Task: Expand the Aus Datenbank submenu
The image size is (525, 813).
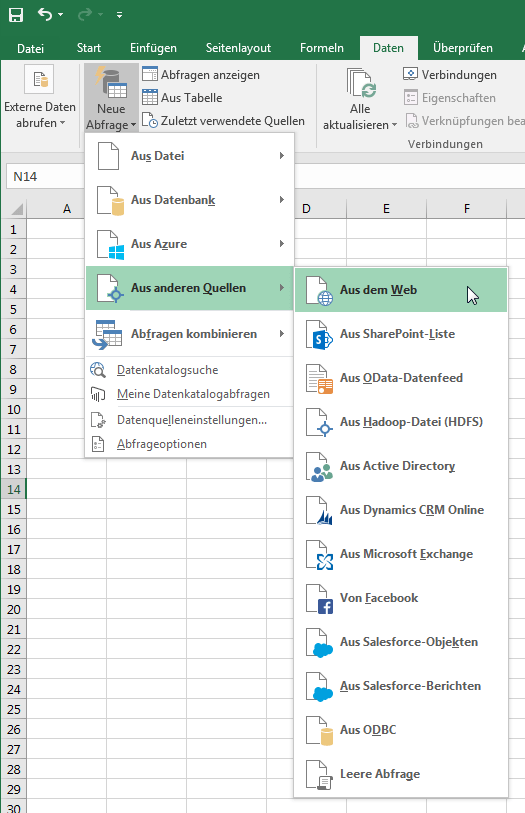Action: (x=190, y=200)
